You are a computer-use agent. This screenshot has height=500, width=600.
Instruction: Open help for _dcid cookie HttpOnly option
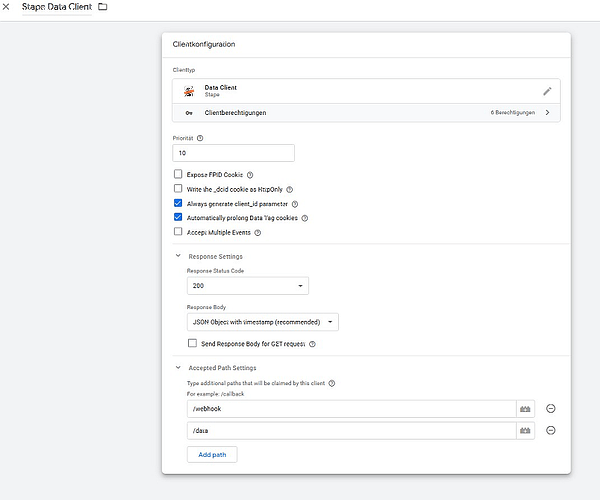[x=290, y=189]
